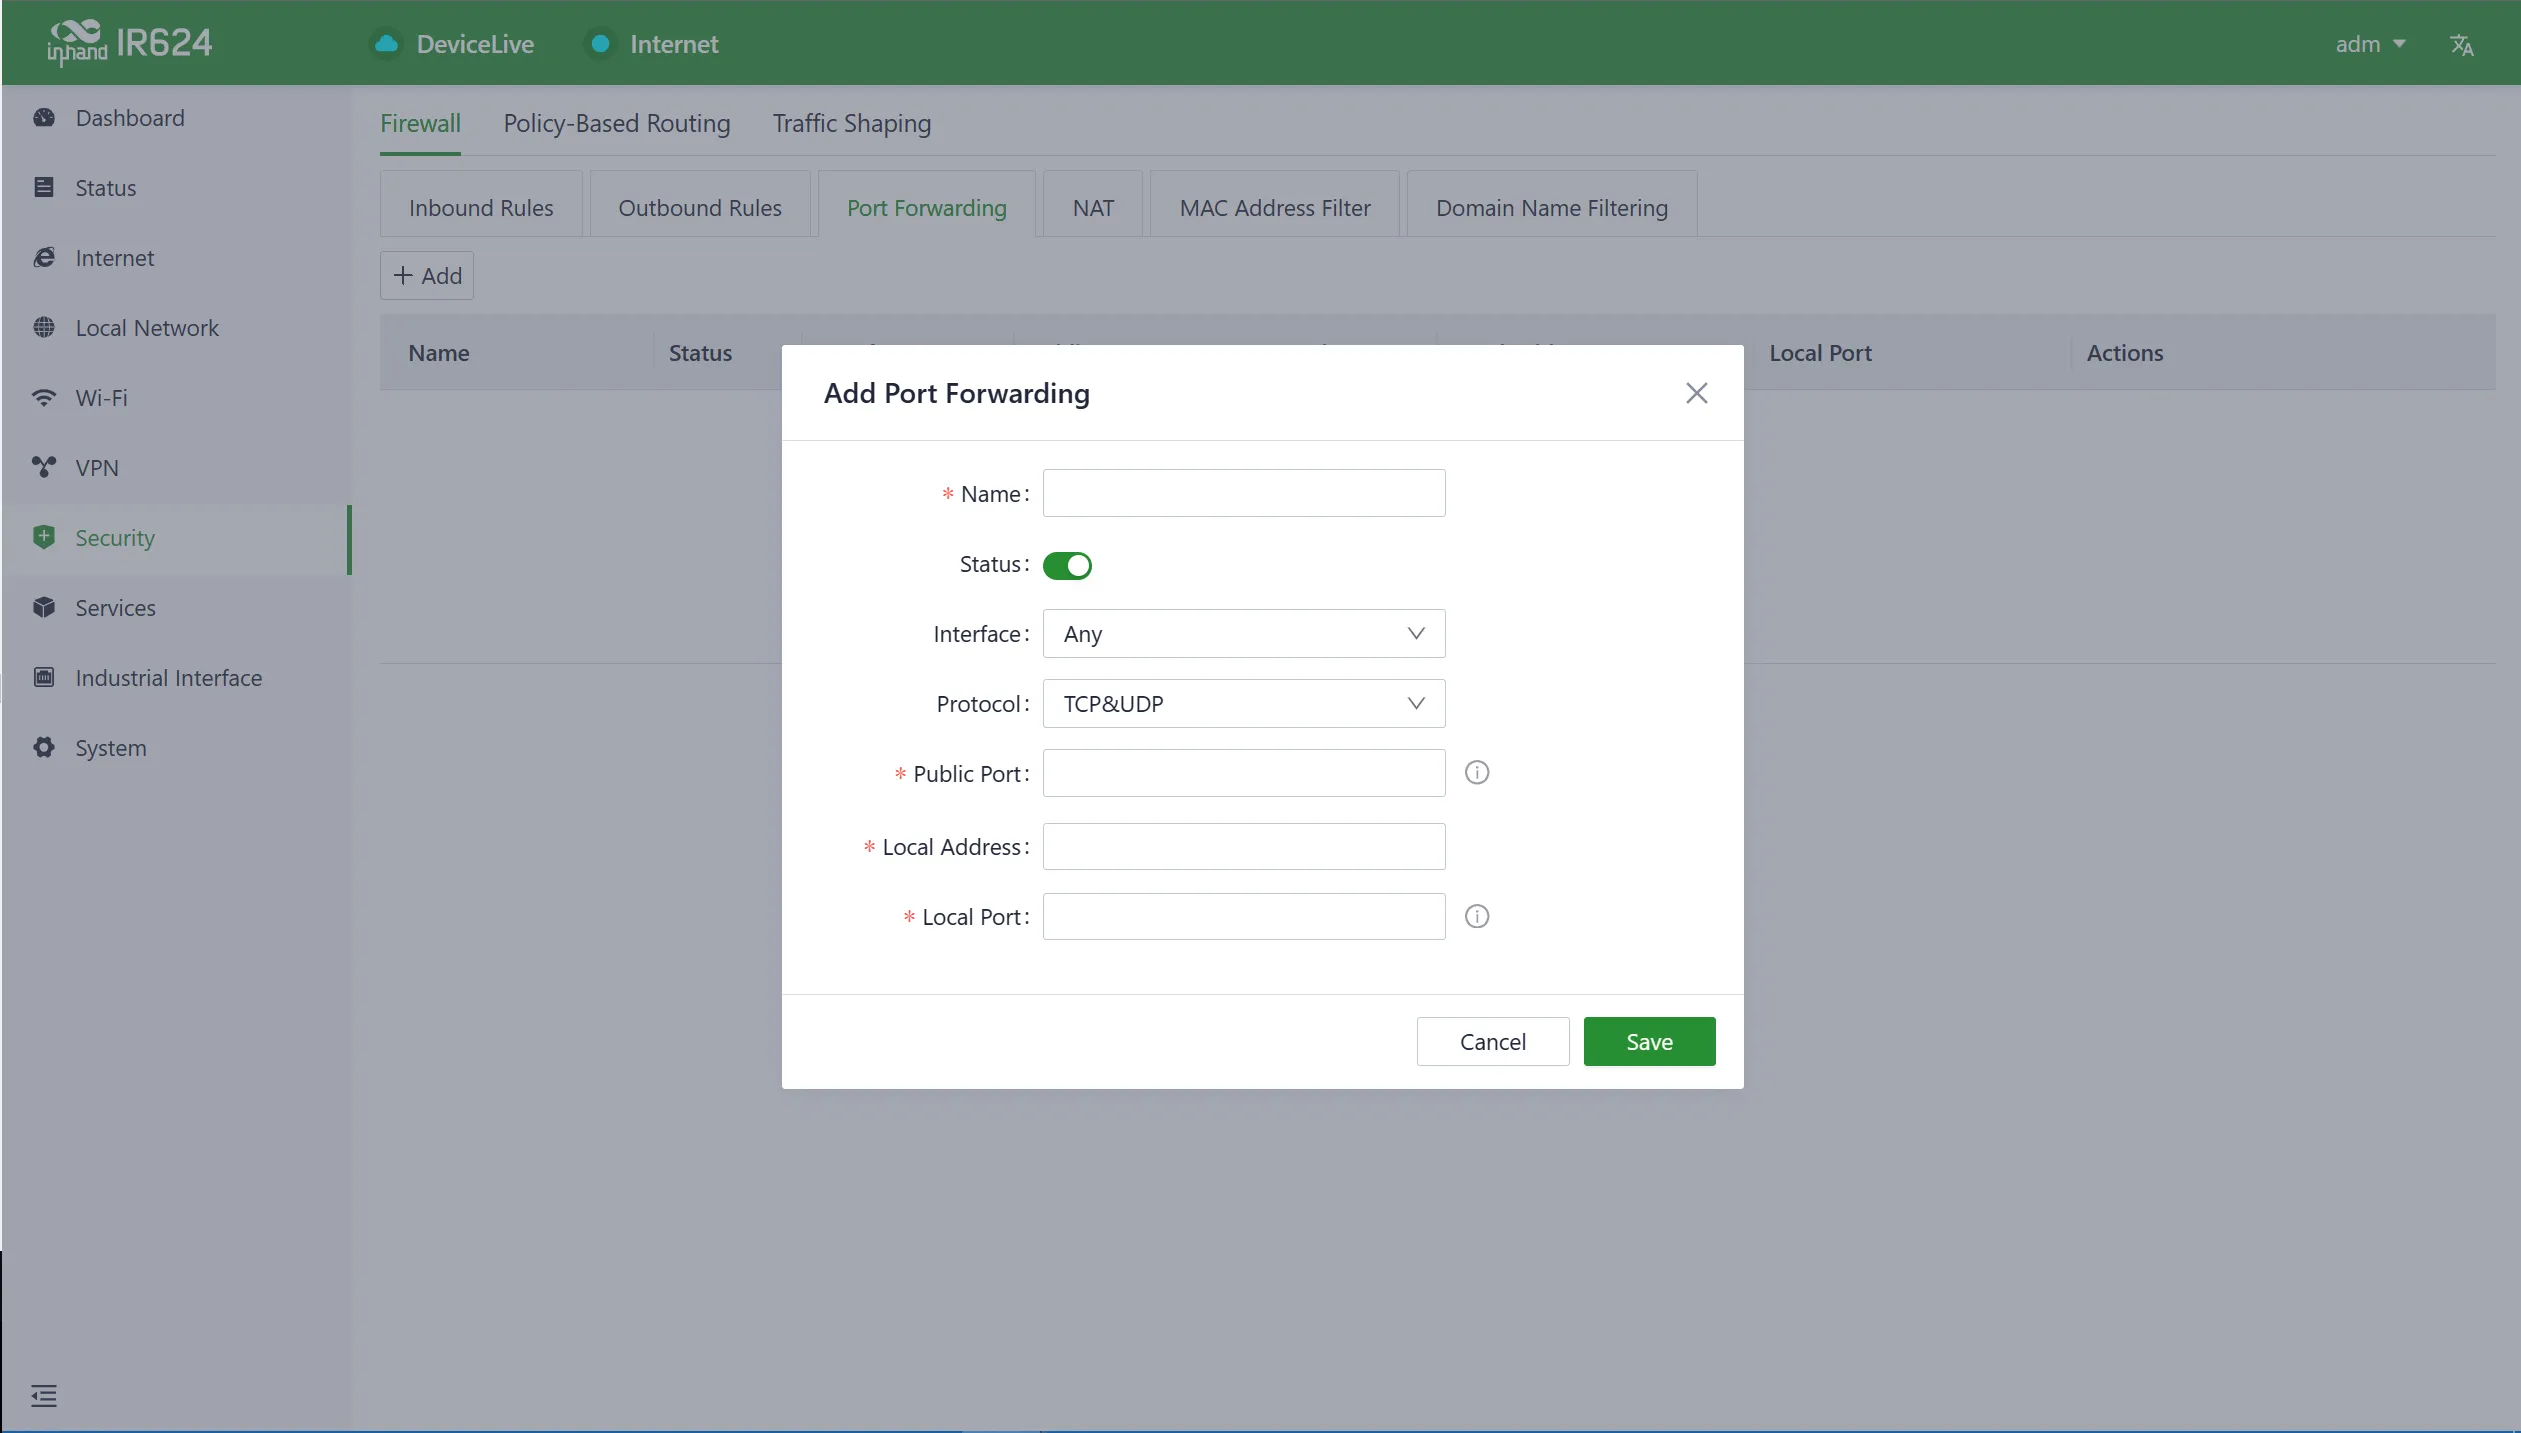This screenshot has width=2521, height=1433.
Task: Focus the Public Port input field
Action: point(1244,774)
